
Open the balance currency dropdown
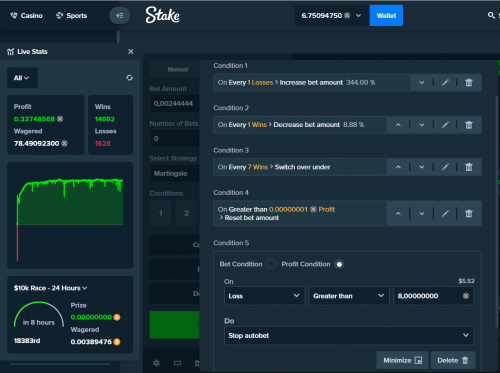pyautogui.click(x=358, y=15)
